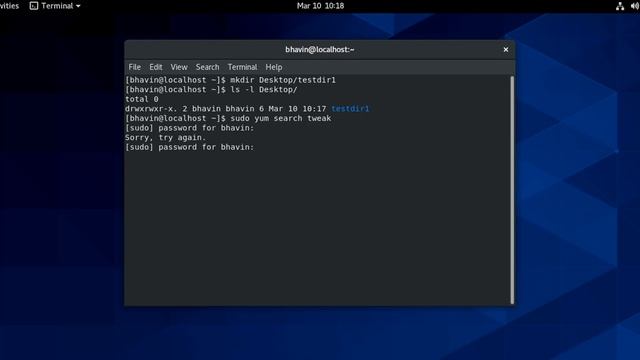This screenshot has height=360, width=640.
Task: Open the View menu
Action: (x=179, y=67)
